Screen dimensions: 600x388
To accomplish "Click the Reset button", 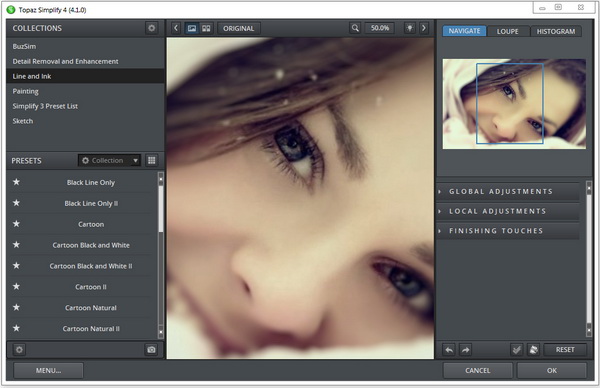I will tap(565, 349).
